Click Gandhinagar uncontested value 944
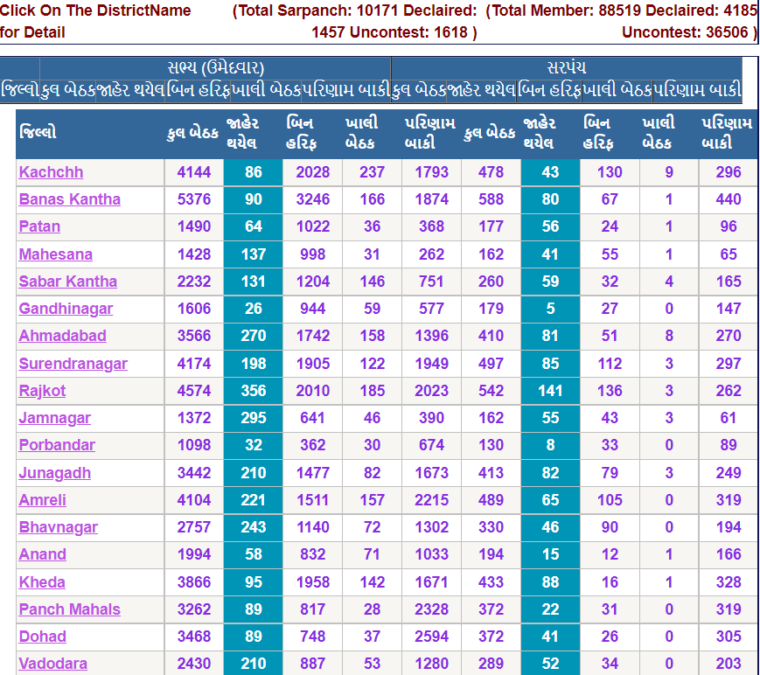The width and height of the screenshot is (760, 675). tap(313, 308)
